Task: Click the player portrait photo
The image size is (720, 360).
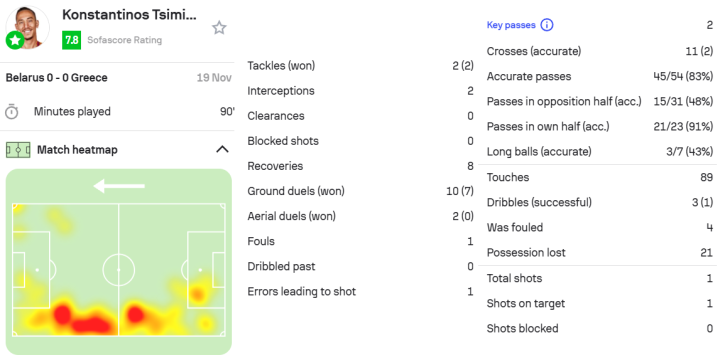Action: click(x=28, y=28)
